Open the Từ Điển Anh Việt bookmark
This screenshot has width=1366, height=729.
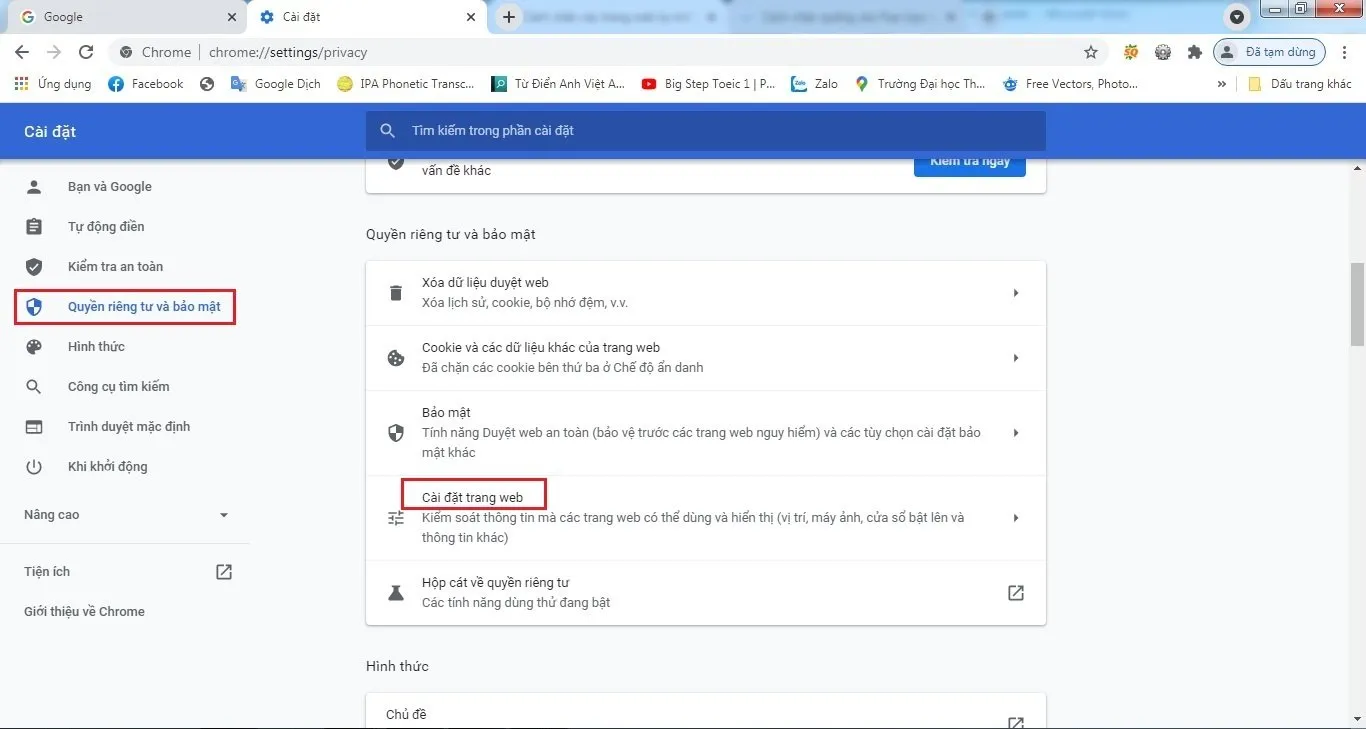click(558, 84)
